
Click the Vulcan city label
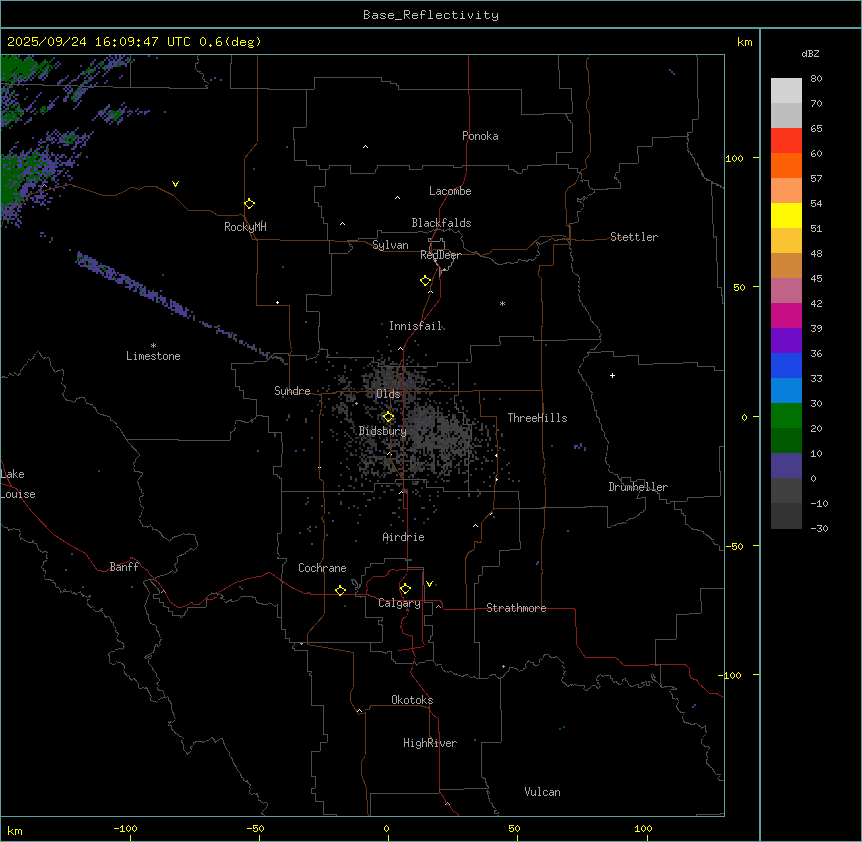[x=542, y=792]
